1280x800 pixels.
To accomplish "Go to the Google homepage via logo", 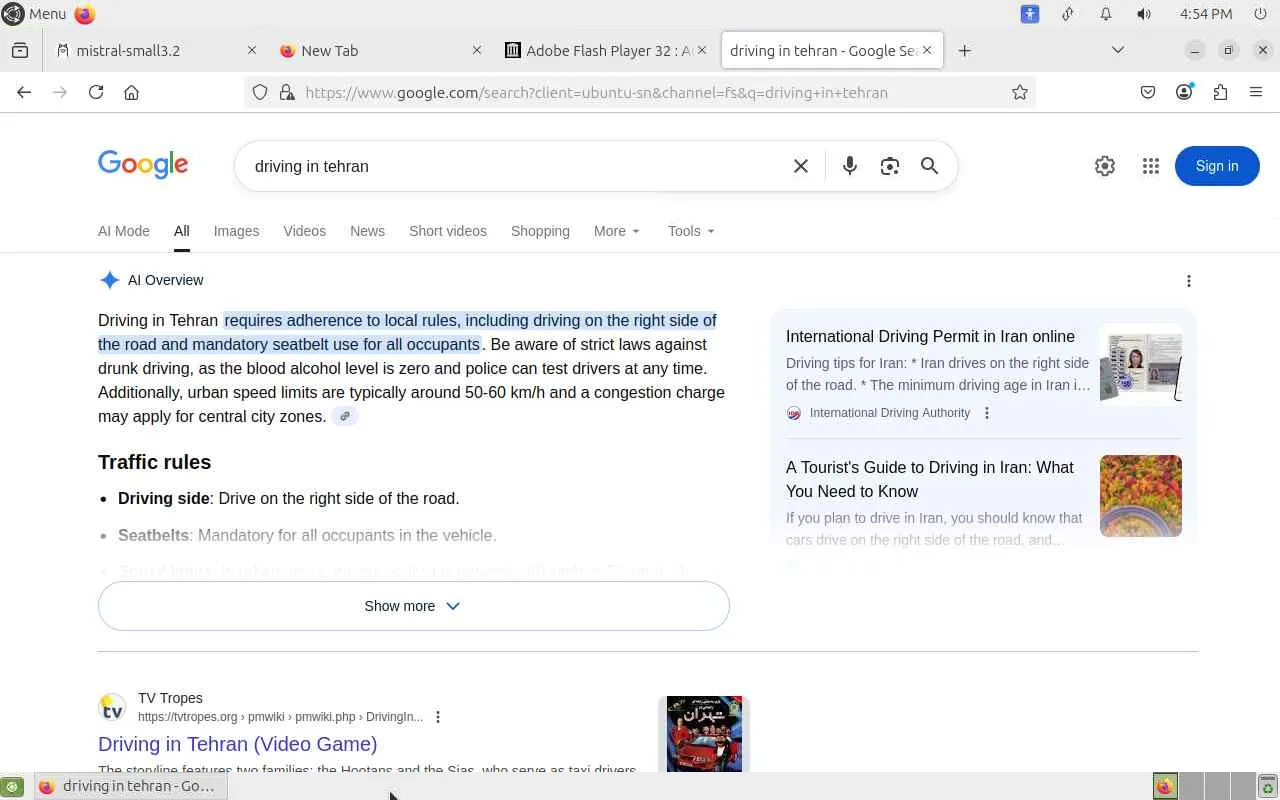I will coord(143,165).
